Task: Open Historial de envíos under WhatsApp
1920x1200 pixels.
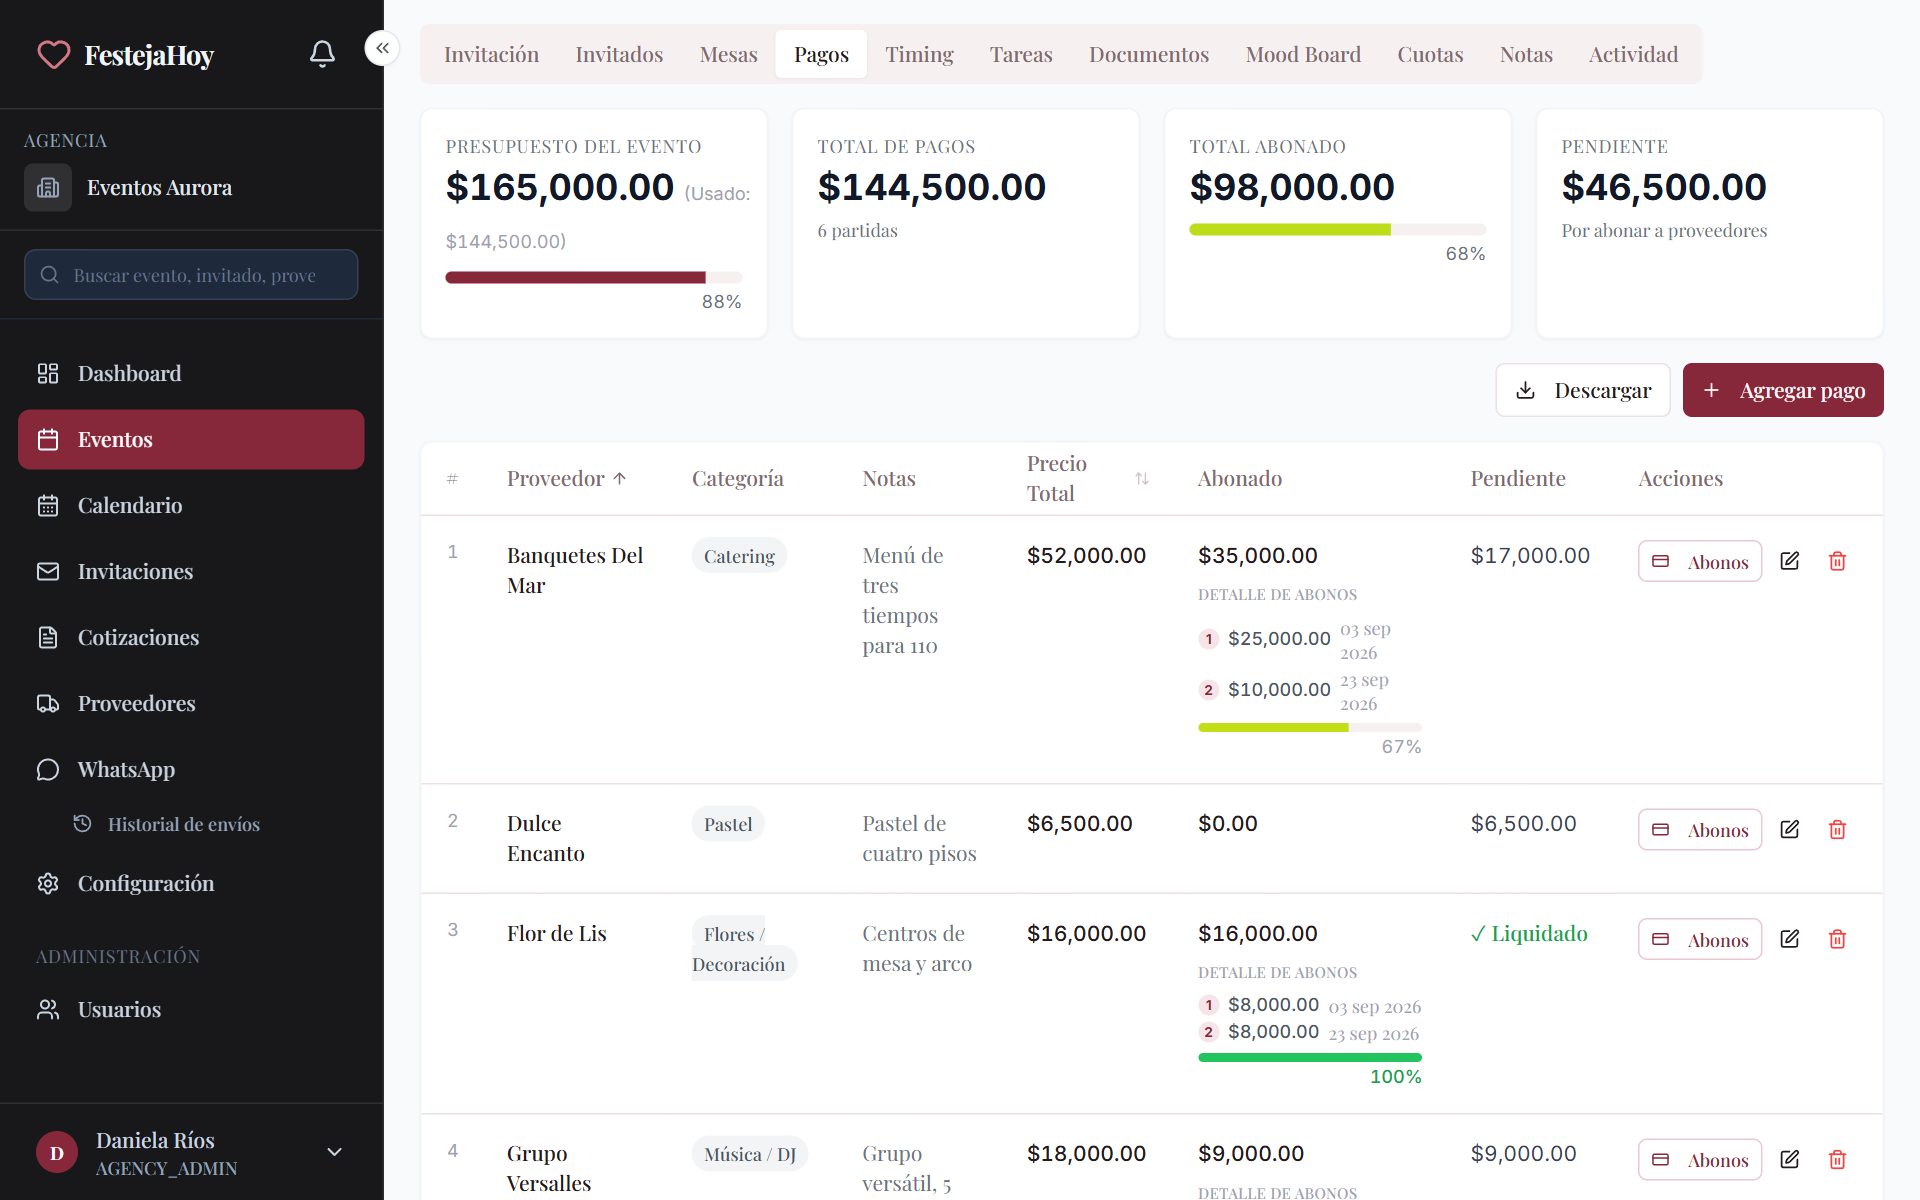Action: [184, 824]
